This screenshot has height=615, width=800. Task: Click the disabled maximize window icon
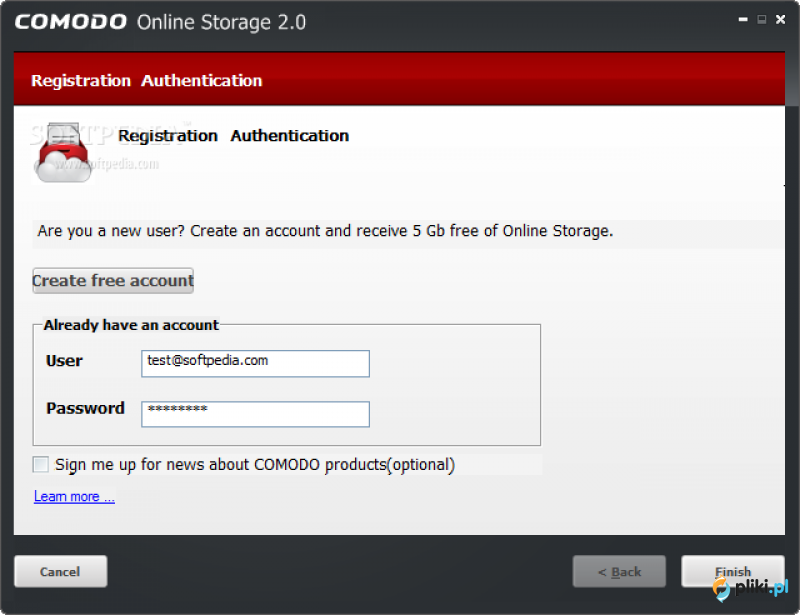pyautogui.click(x=761, y=19)
